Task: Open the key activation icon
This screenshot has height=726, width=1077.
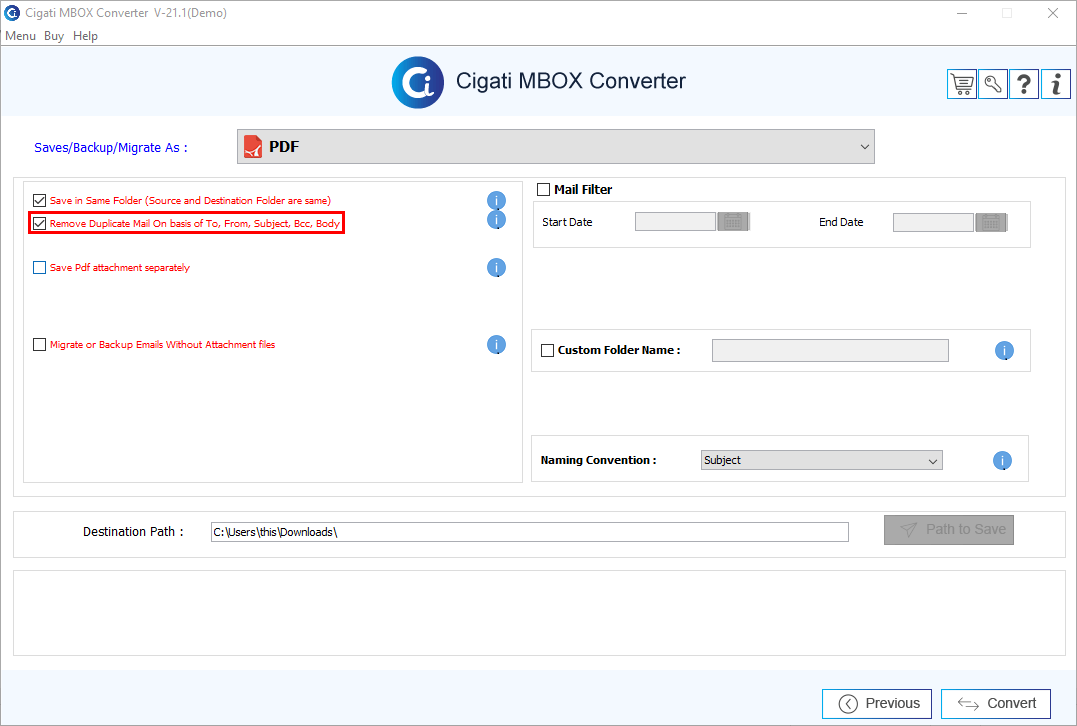Action: tap(993, 84)
